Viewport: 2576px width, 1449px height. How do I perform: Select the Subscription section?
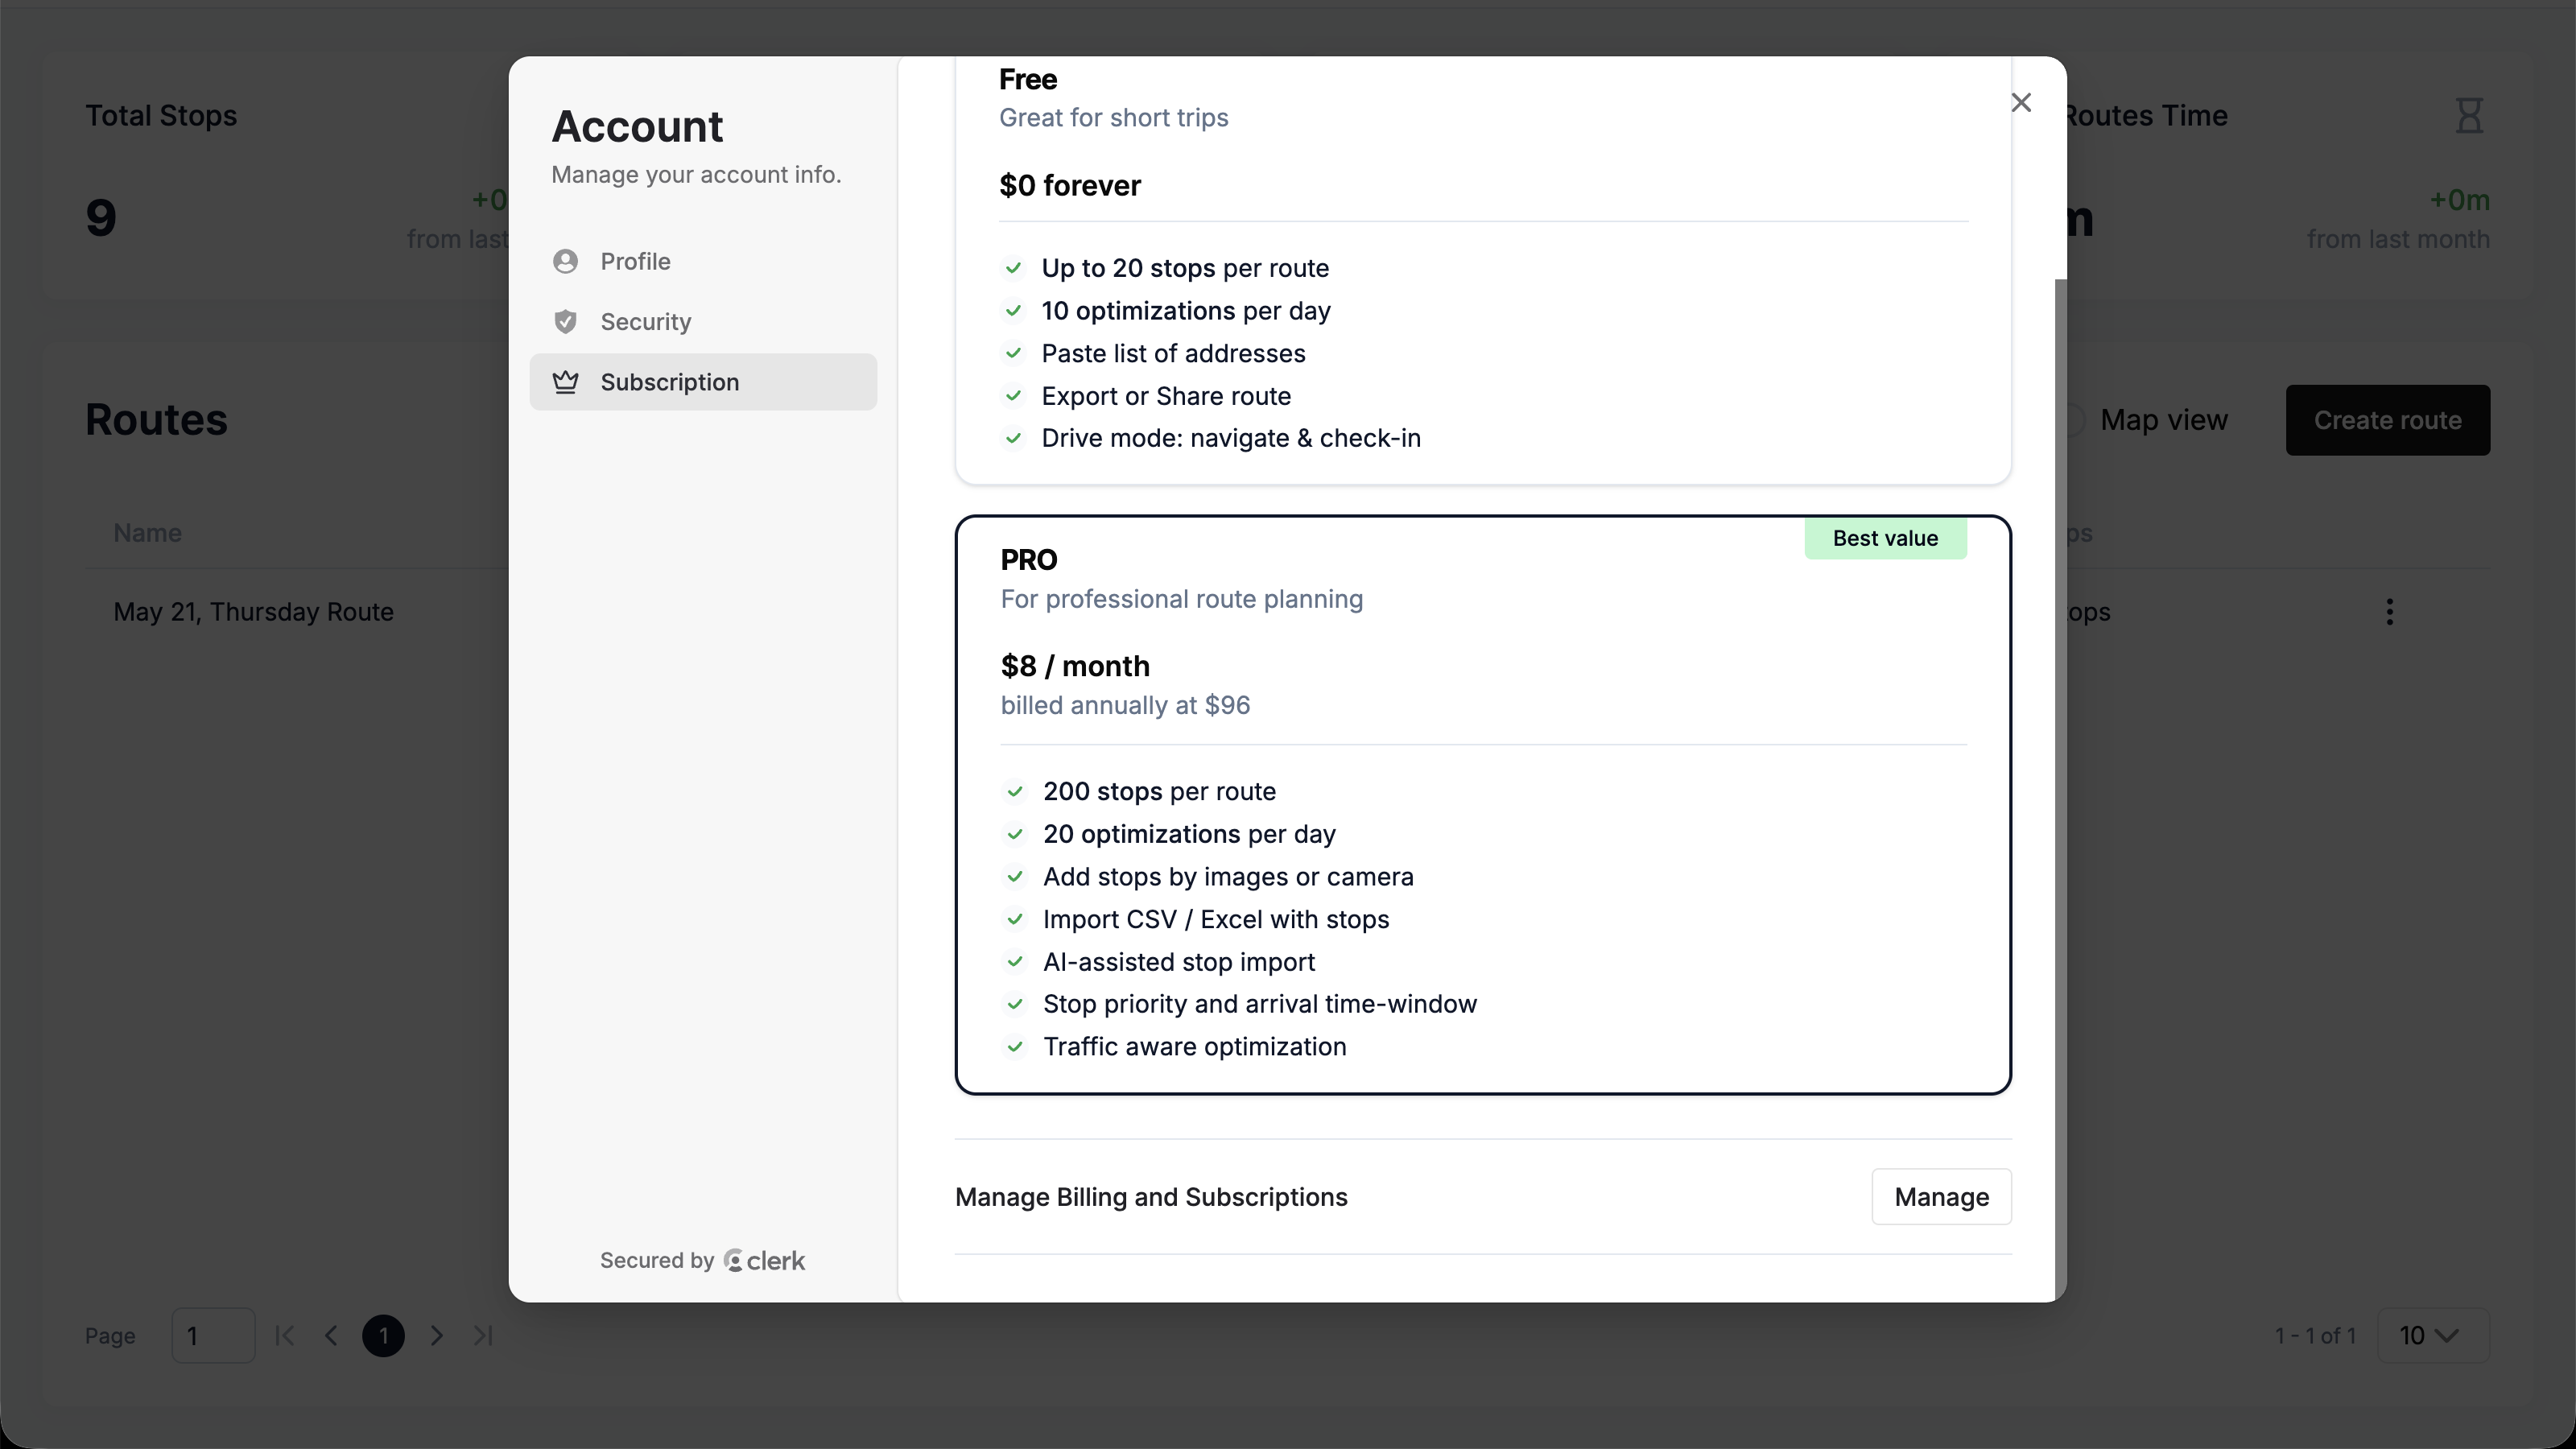tap(703, 382)
